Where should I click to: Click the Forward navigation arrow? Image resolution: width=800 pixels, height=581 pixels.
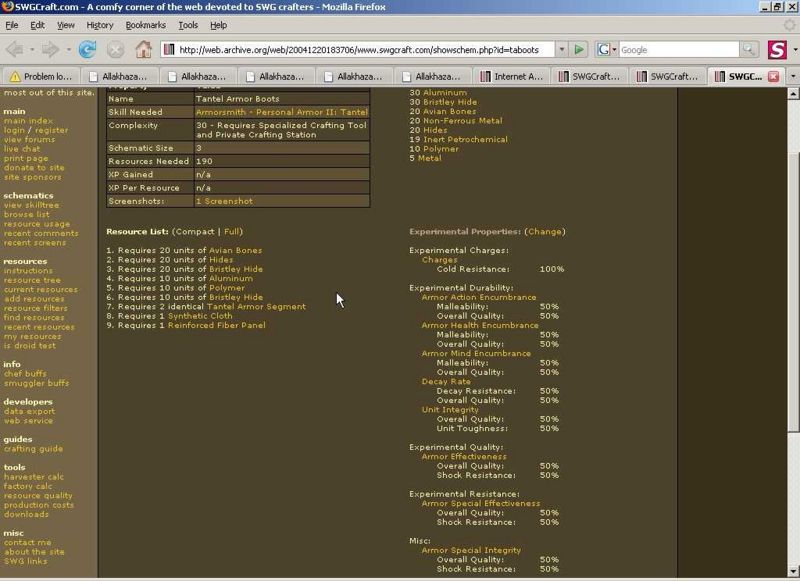point(52,49)
